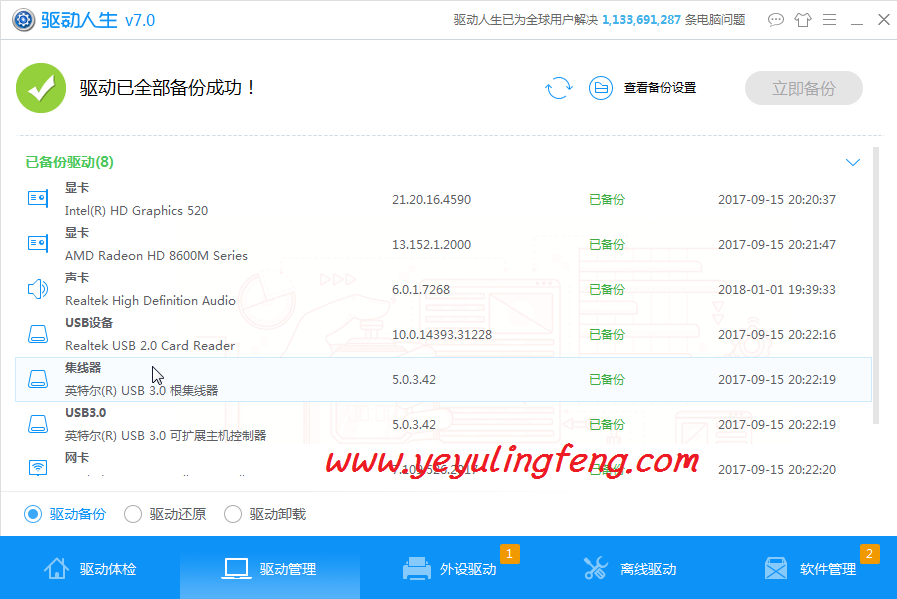This screenshot has width=897, height=599.
Task: Select Realtek USB 2.0 Card Reader text
Action: (150, 346)
